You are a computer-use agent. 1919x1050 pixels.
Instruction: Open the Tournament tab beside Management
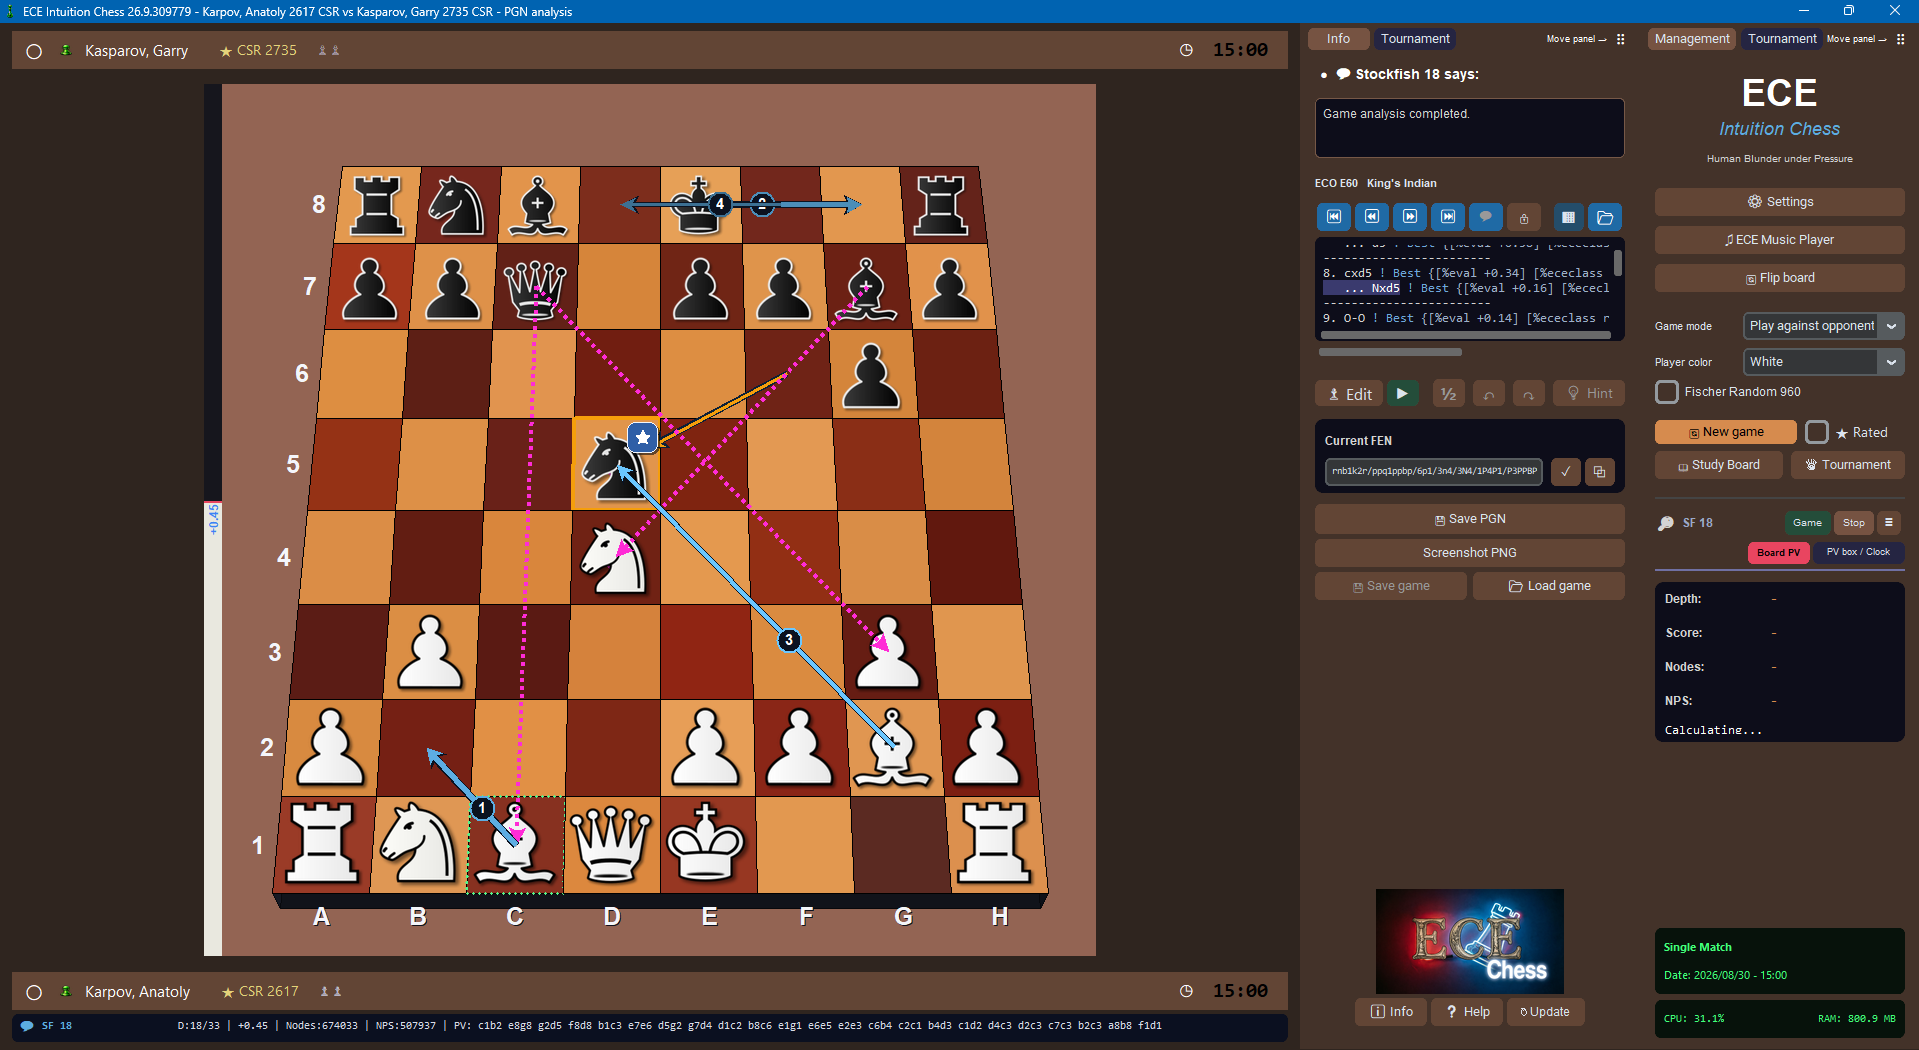click(x=1781, y=39)
